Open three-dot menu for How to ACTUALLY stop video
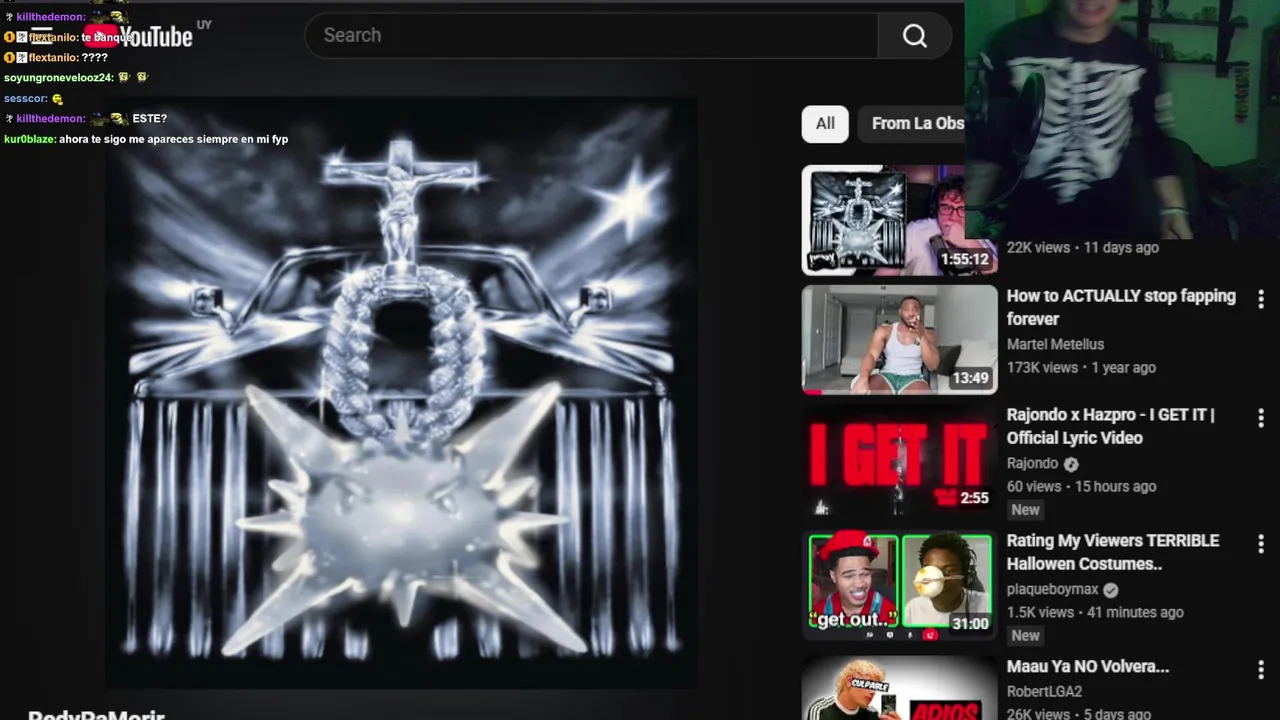Viewport: 1280px width, 720px height. pos(1260,299)
